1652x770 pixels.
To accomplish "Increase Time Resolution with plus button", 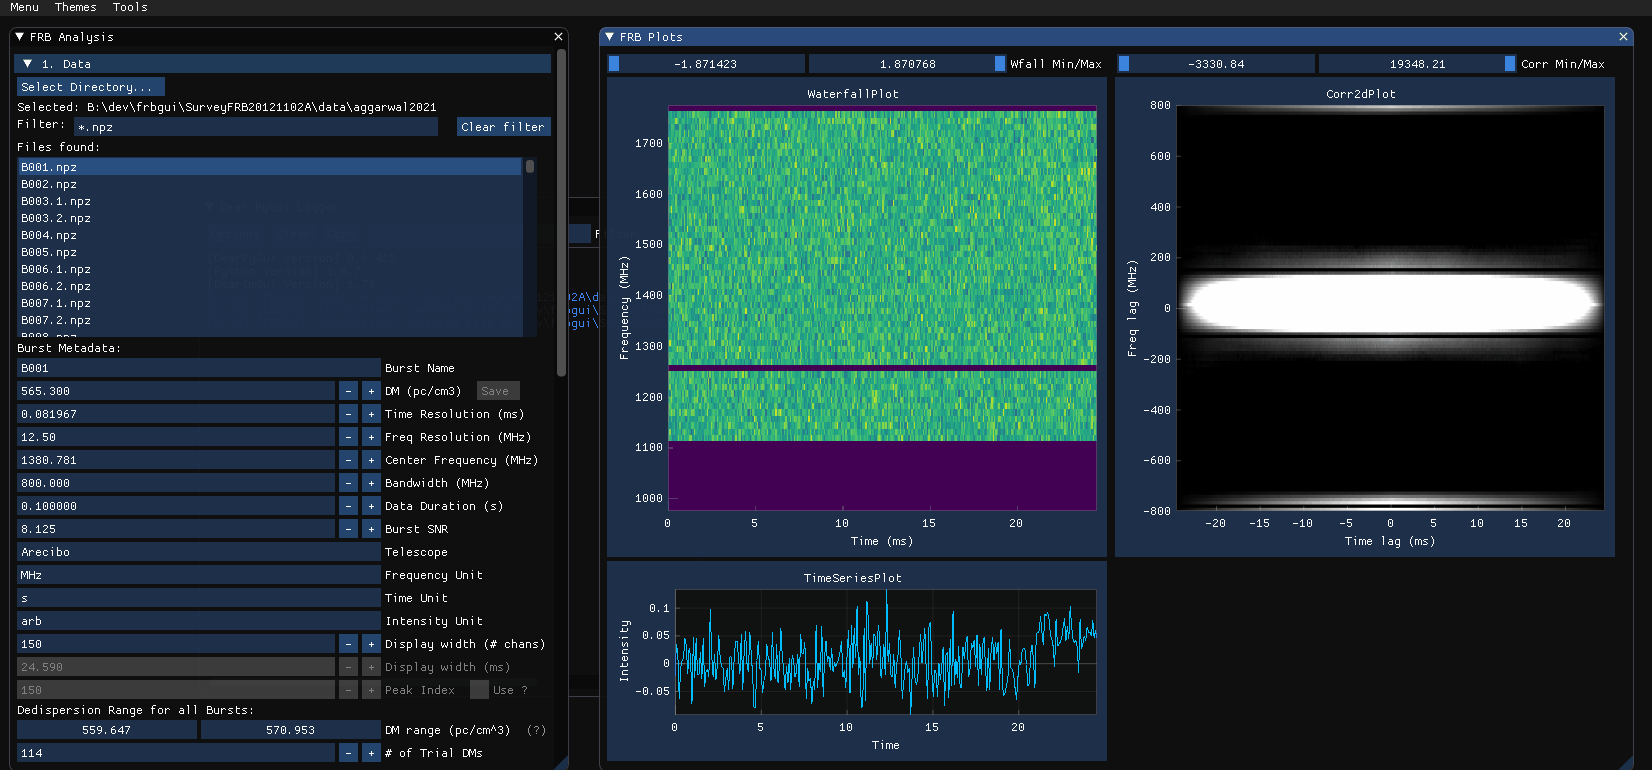I will point(371,414).
